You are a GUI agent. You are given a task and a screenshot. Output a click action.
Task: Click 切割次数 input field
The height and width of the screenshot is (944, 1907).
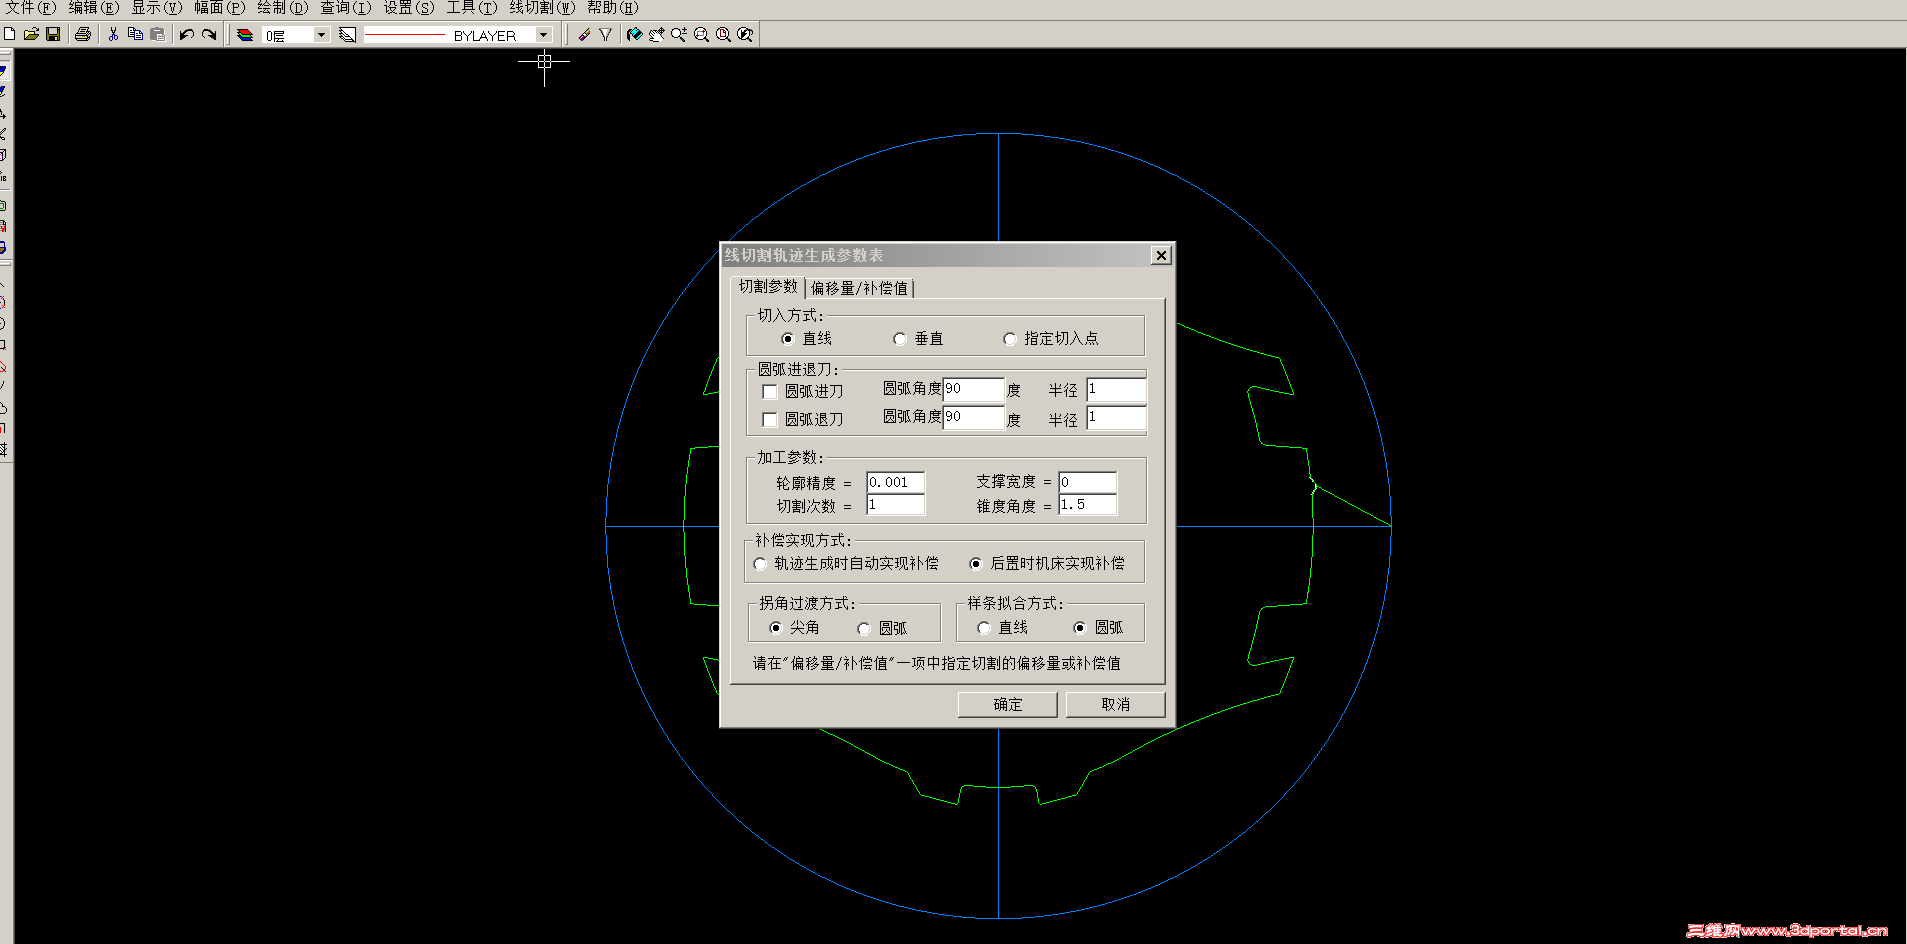(x=895, y=505)
